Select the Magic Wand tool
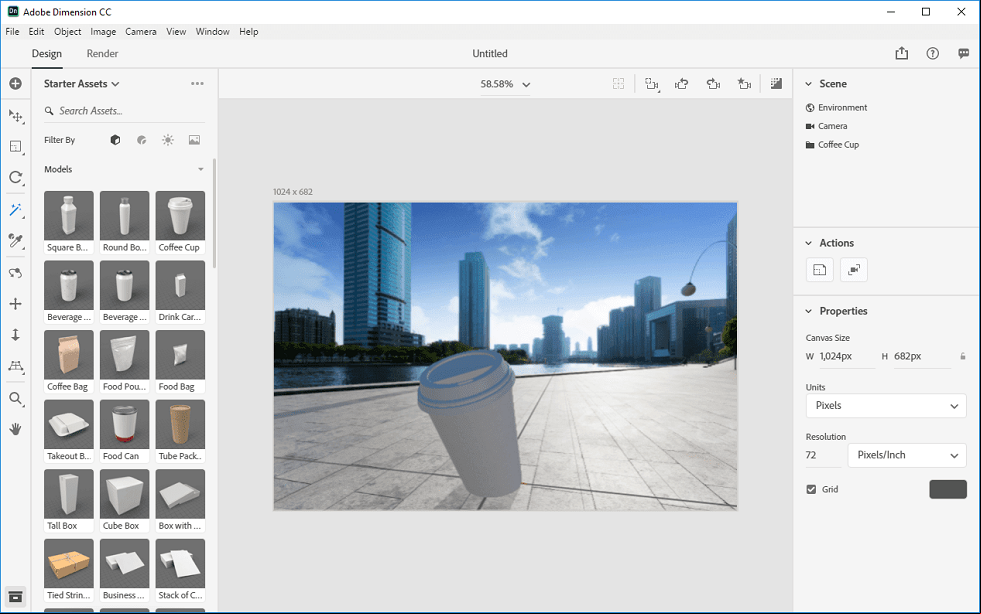The width and height of the screenshot is (981, 614). pyautogui.click(x=16, y=210)
